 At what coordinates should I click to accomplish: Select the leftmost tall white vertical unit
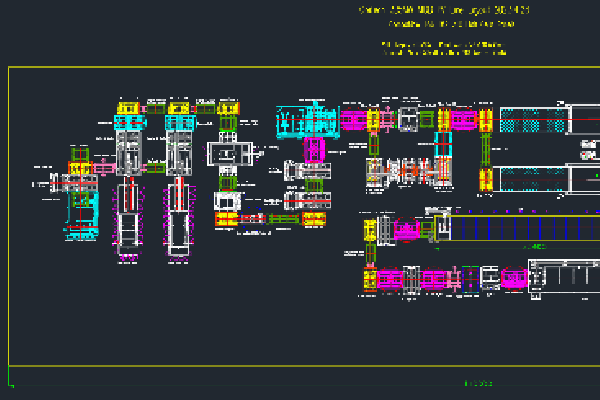click(129, 215)
